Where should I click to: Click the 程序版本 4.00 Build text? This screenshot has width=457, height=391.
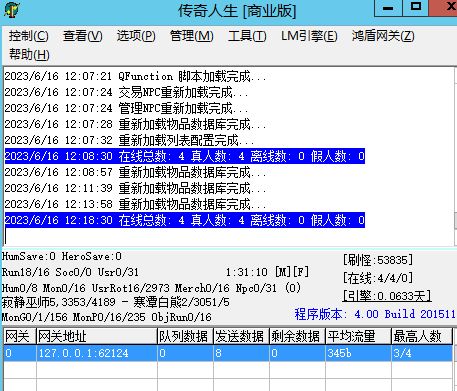375,314
